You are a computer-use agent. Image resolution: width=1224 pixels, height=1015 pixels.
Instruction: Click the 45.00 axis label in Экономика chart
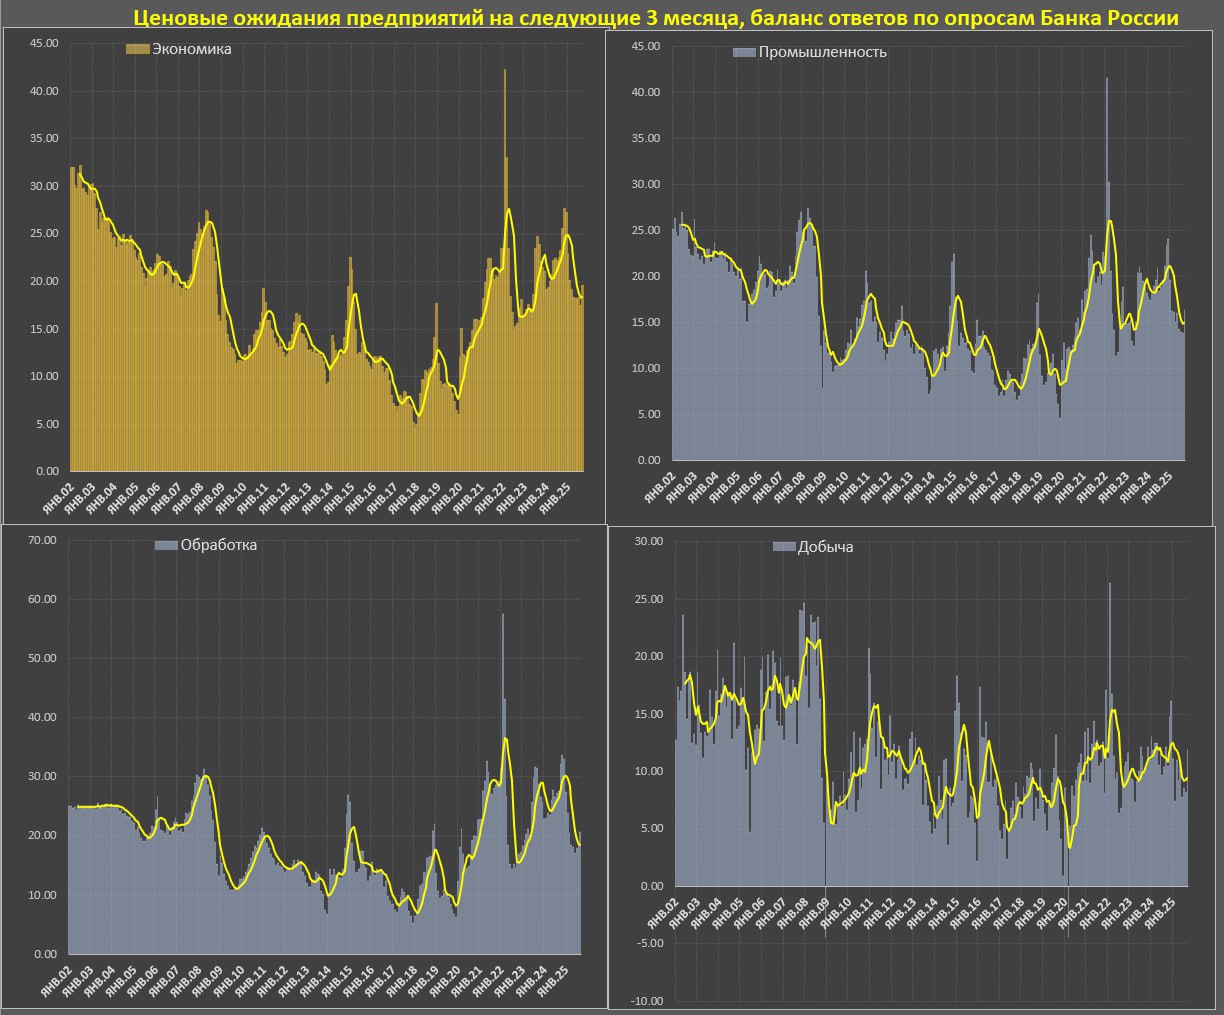click(x=44, y=43)
